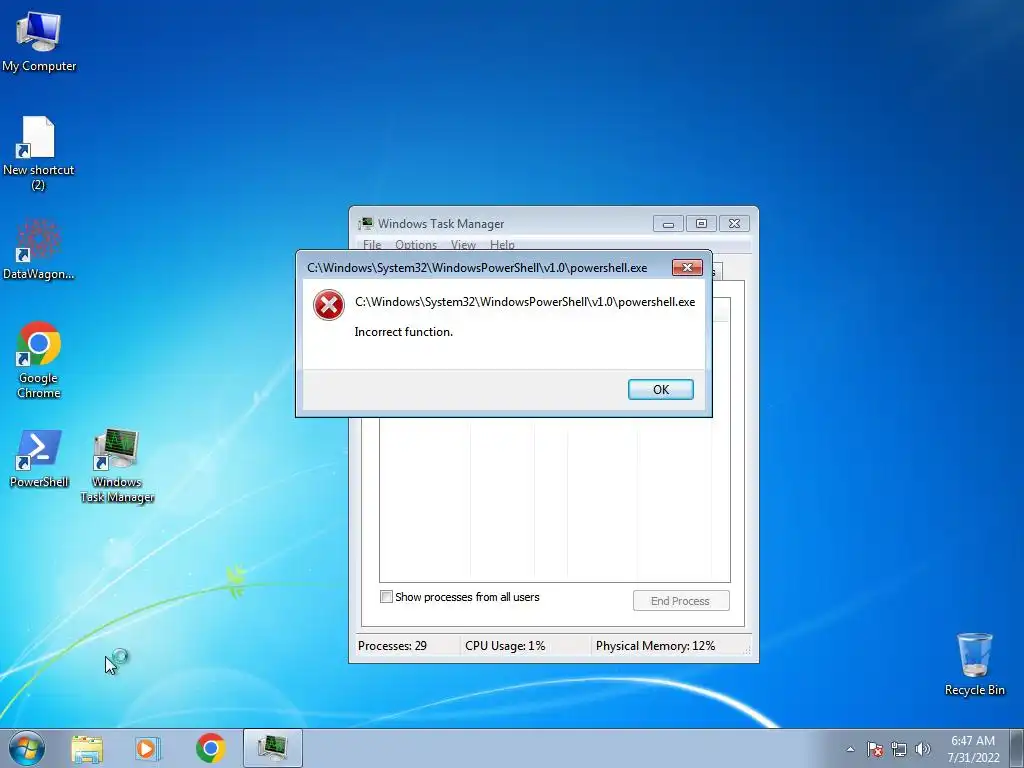Open the File menu in Task Manager

[372, 245]
